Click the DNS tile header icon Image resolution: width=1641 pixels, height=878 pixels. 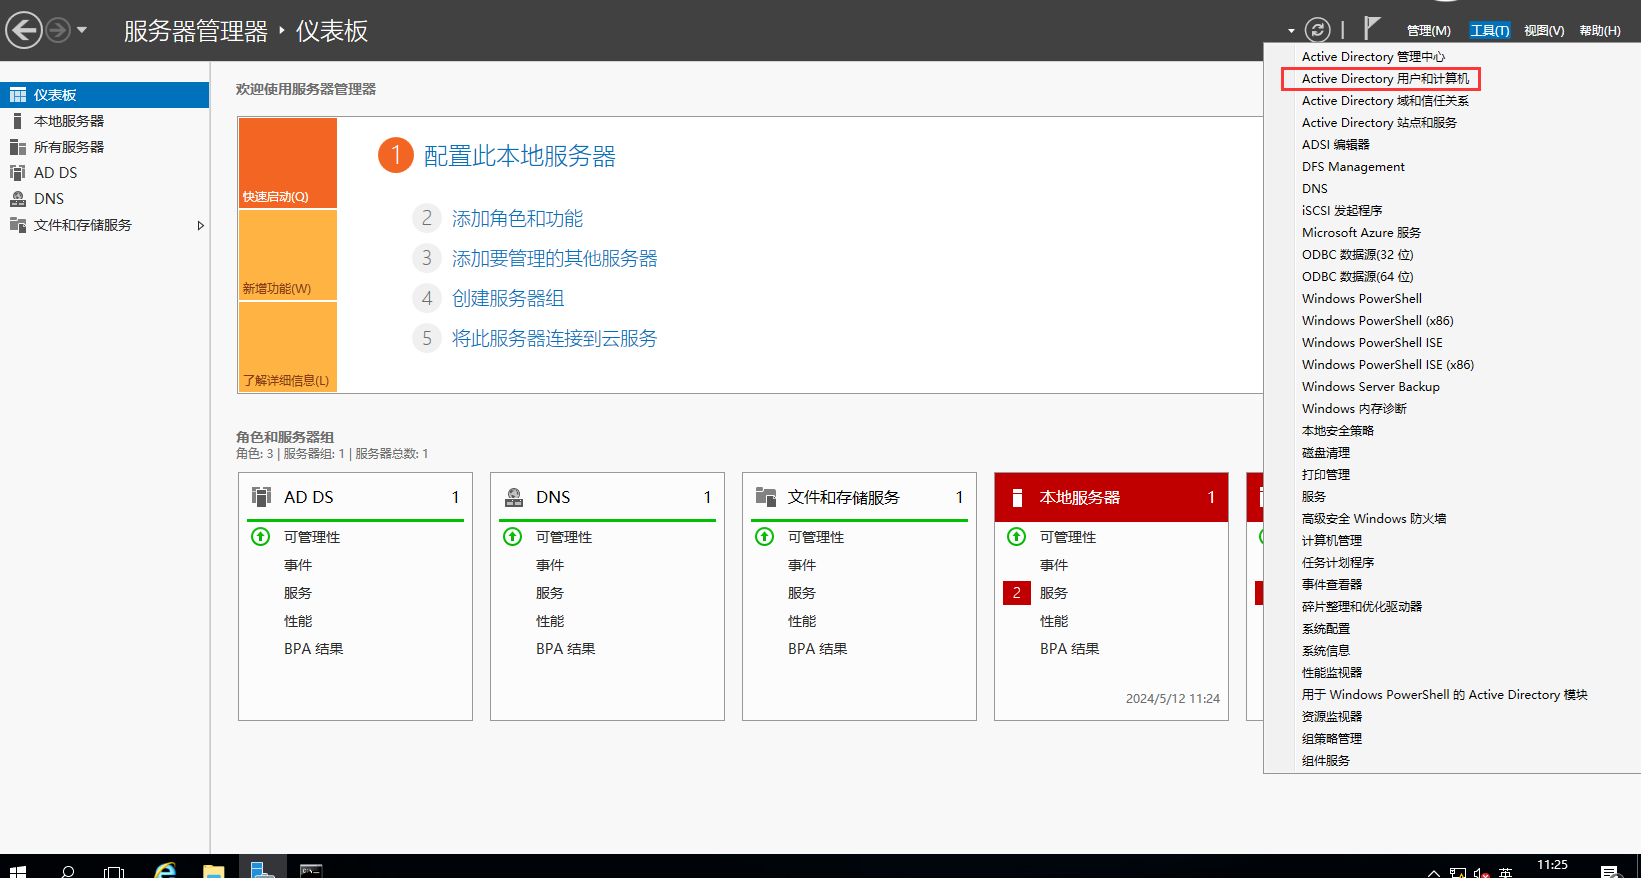pyautogui.click(x=514, y=497)
